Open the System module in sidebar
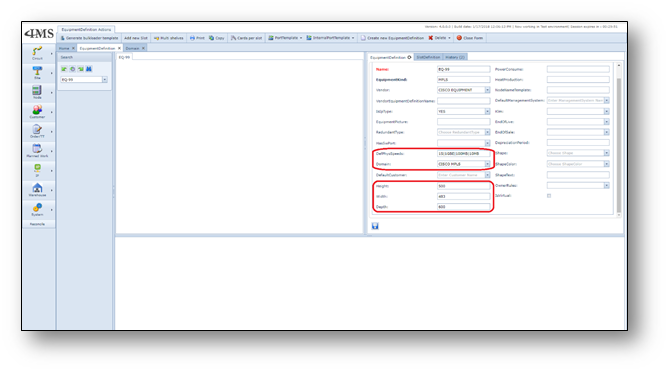 pos(37,209)
